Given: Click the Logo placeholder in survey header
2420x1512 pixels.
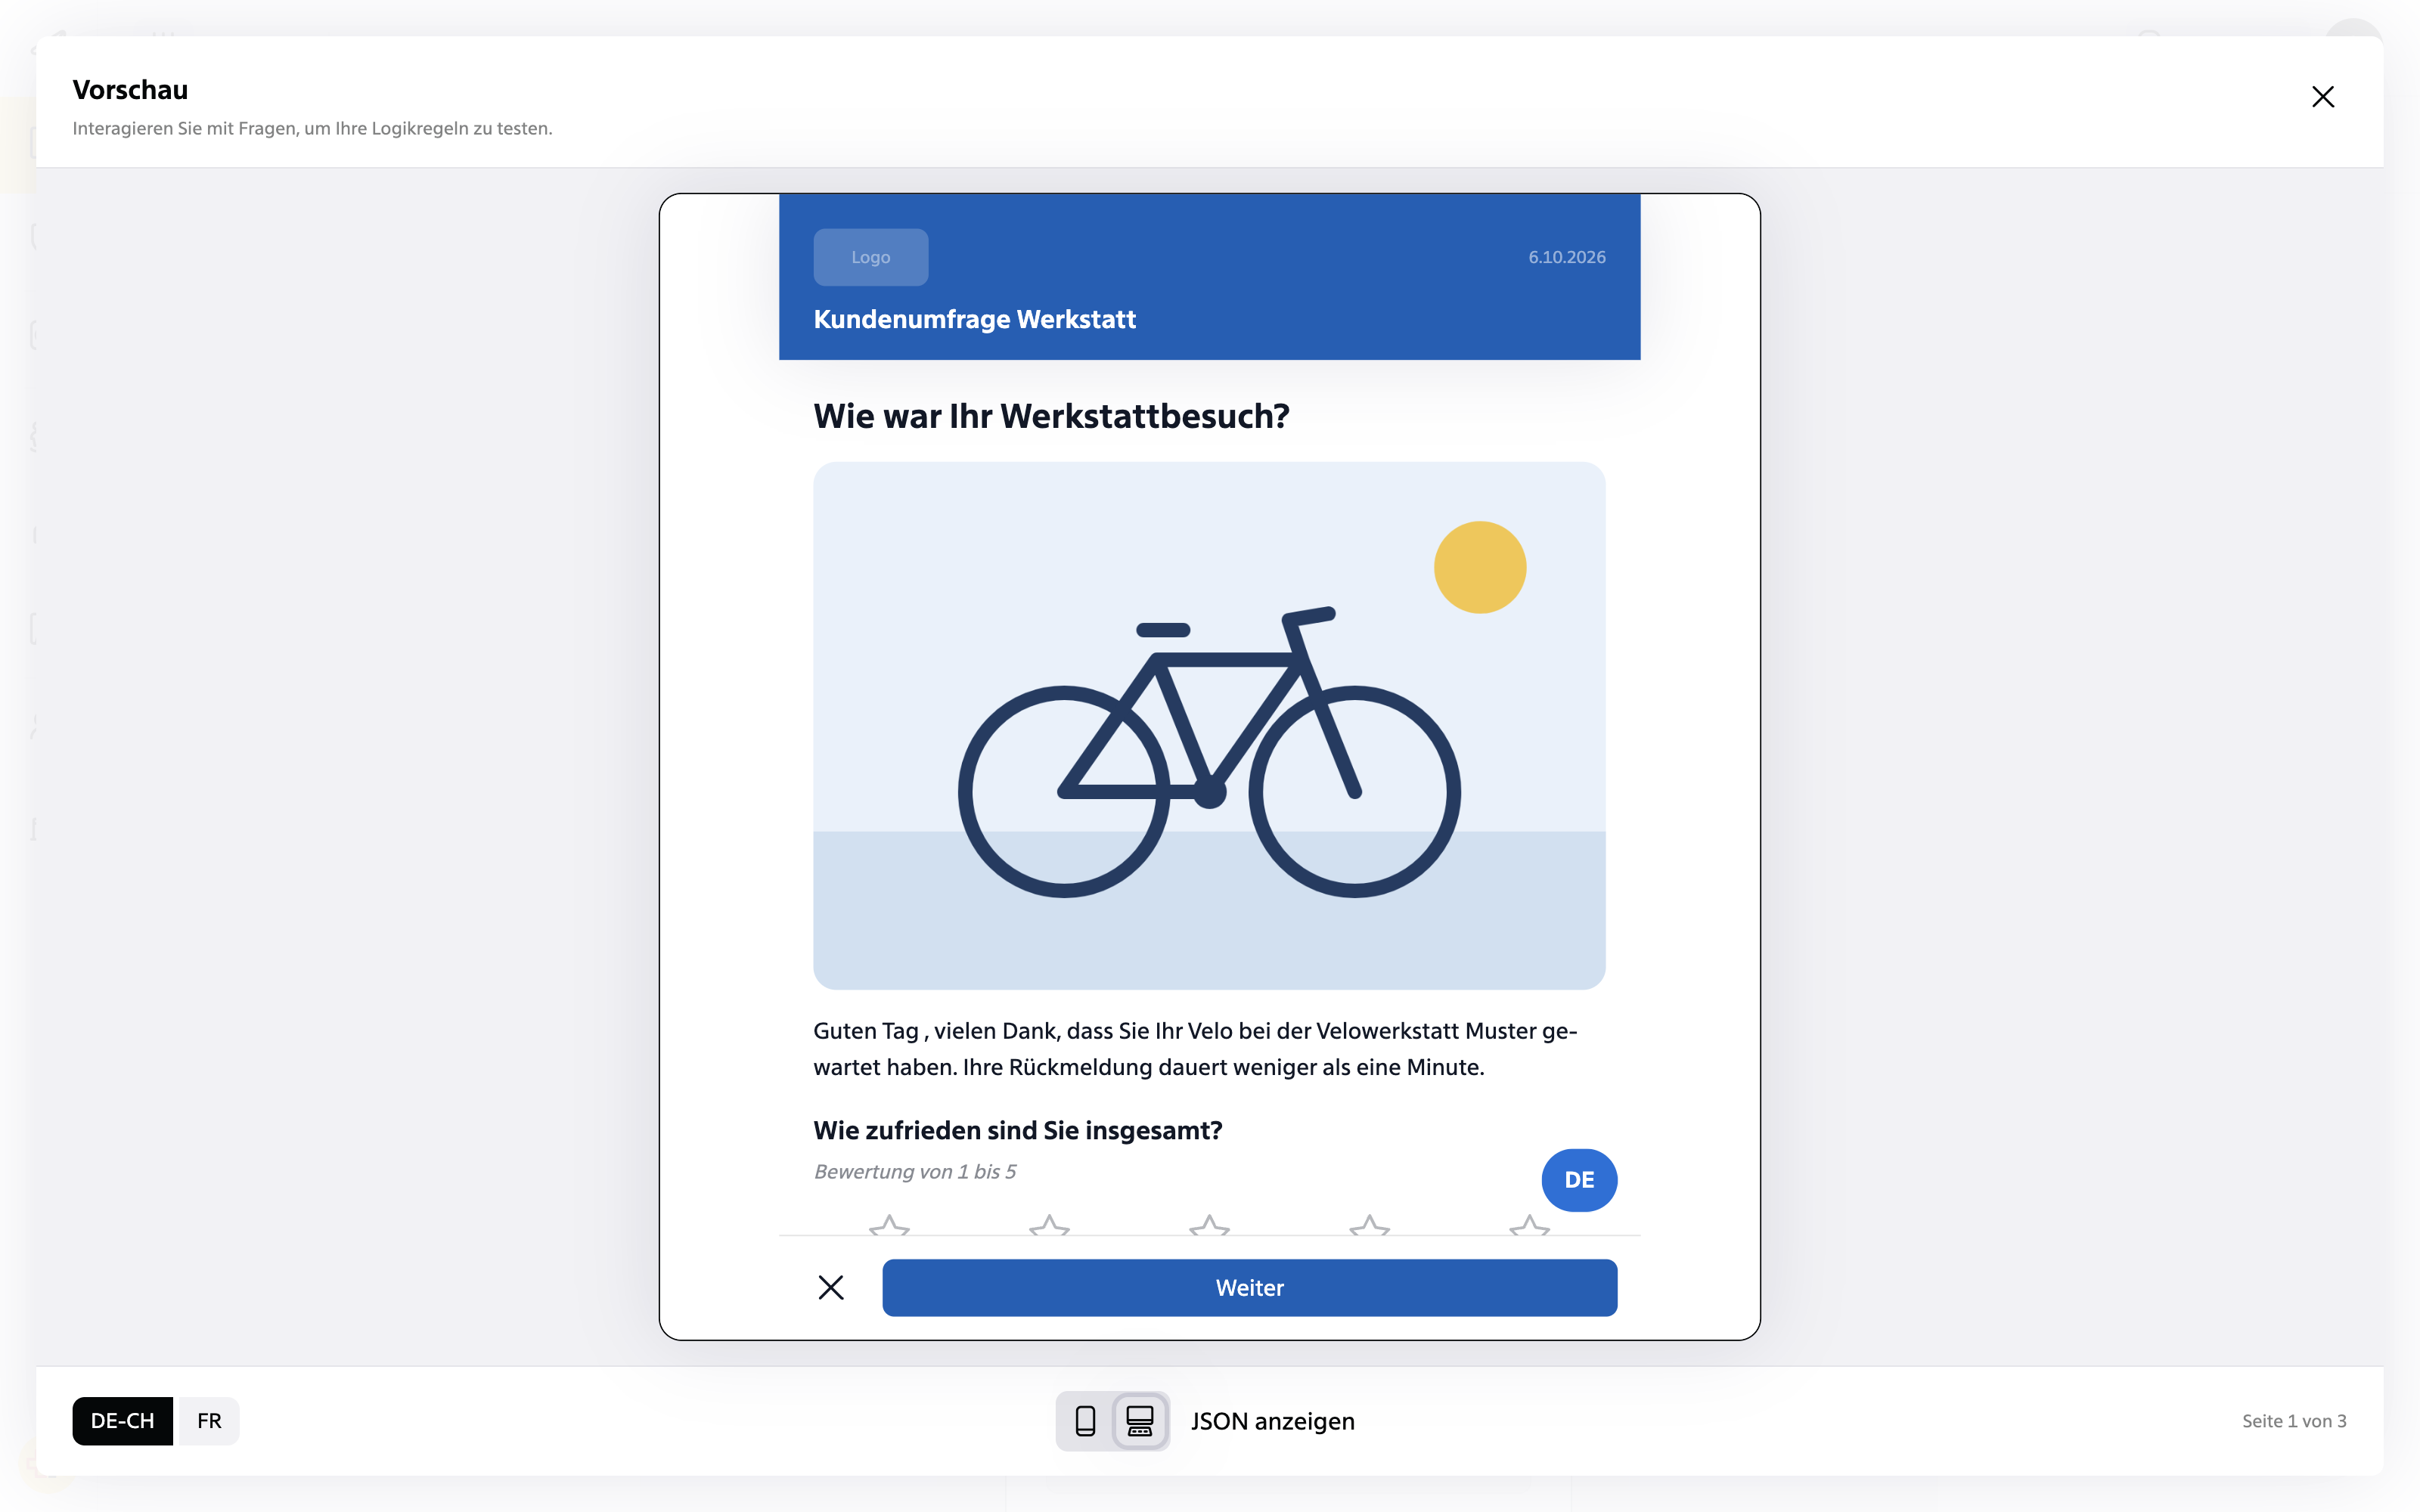Looking at the screenshot, I should point(871,257).
